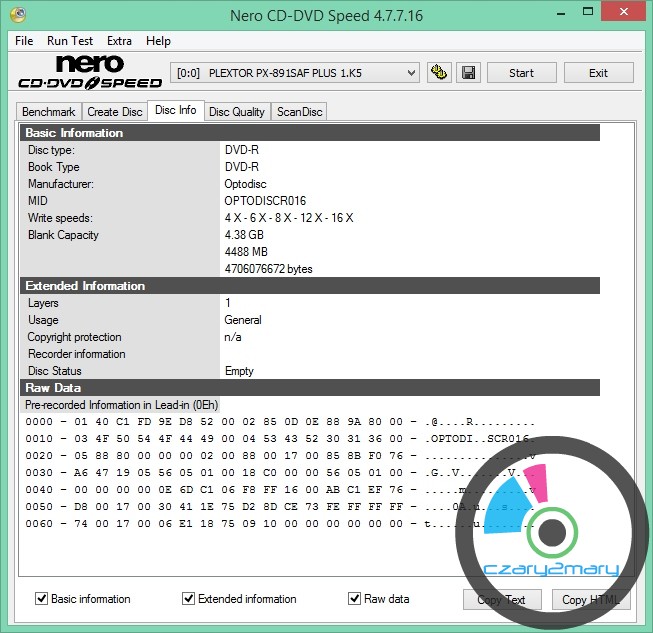
Task: Open the ScanDisc tab
Action: (300, 112)
